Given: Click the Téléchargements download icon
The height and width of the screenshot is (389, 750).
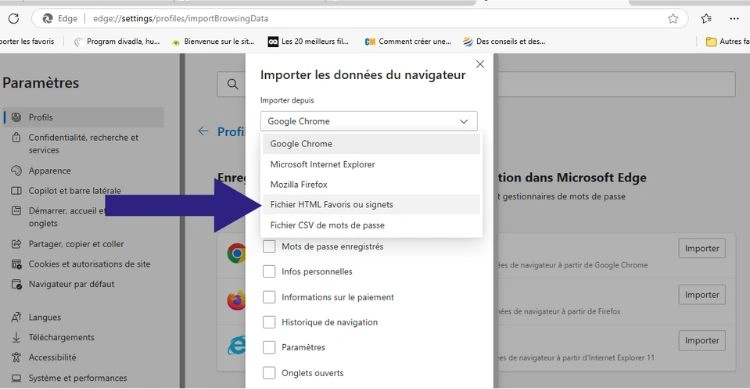Looking at the screenshot, I should 16,337.
